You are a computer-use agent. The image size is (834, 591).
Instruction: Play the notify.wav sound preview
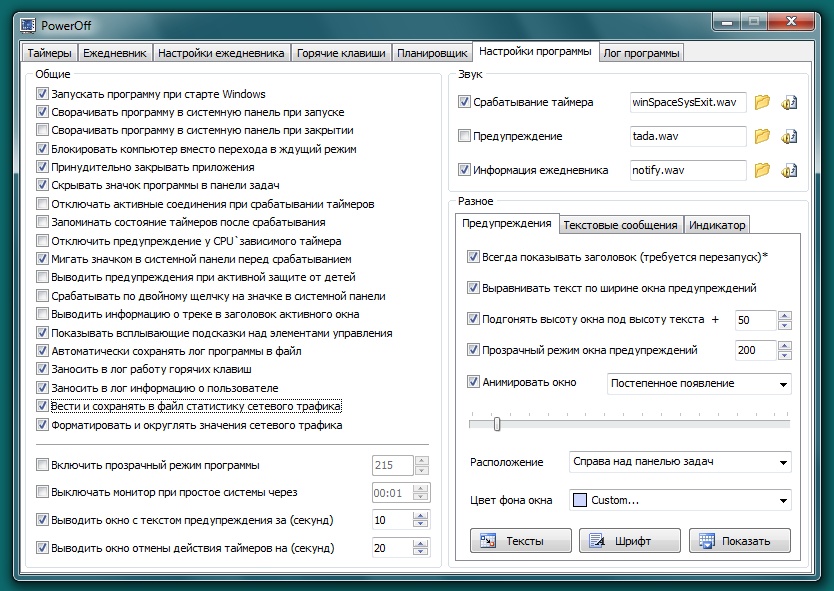click(x=789, y=170)
